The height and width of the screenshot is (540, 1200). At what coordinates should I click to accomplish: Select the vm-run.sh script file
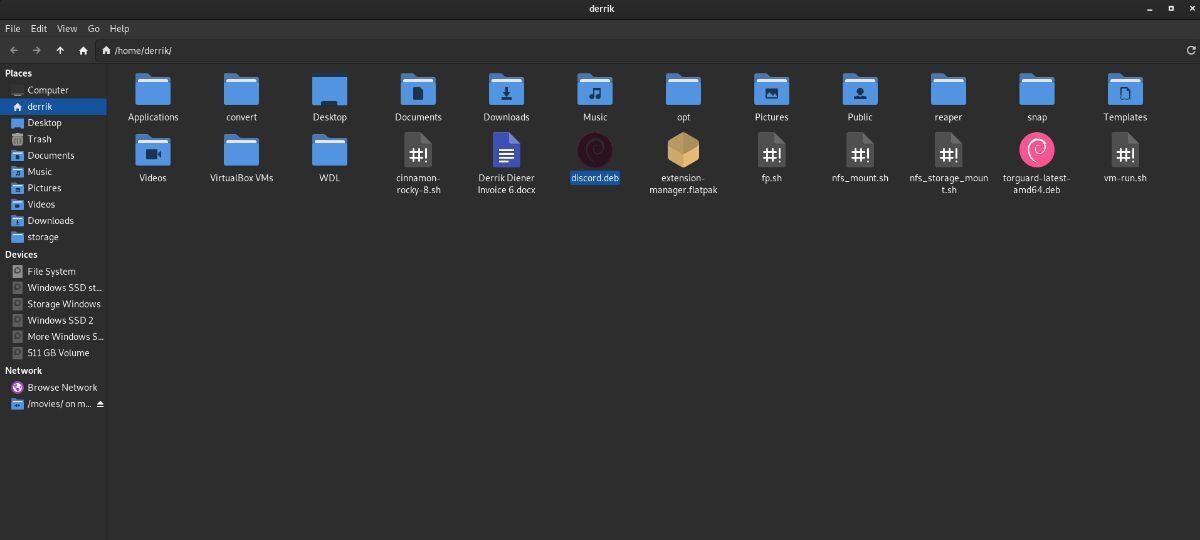[1125, 151]
